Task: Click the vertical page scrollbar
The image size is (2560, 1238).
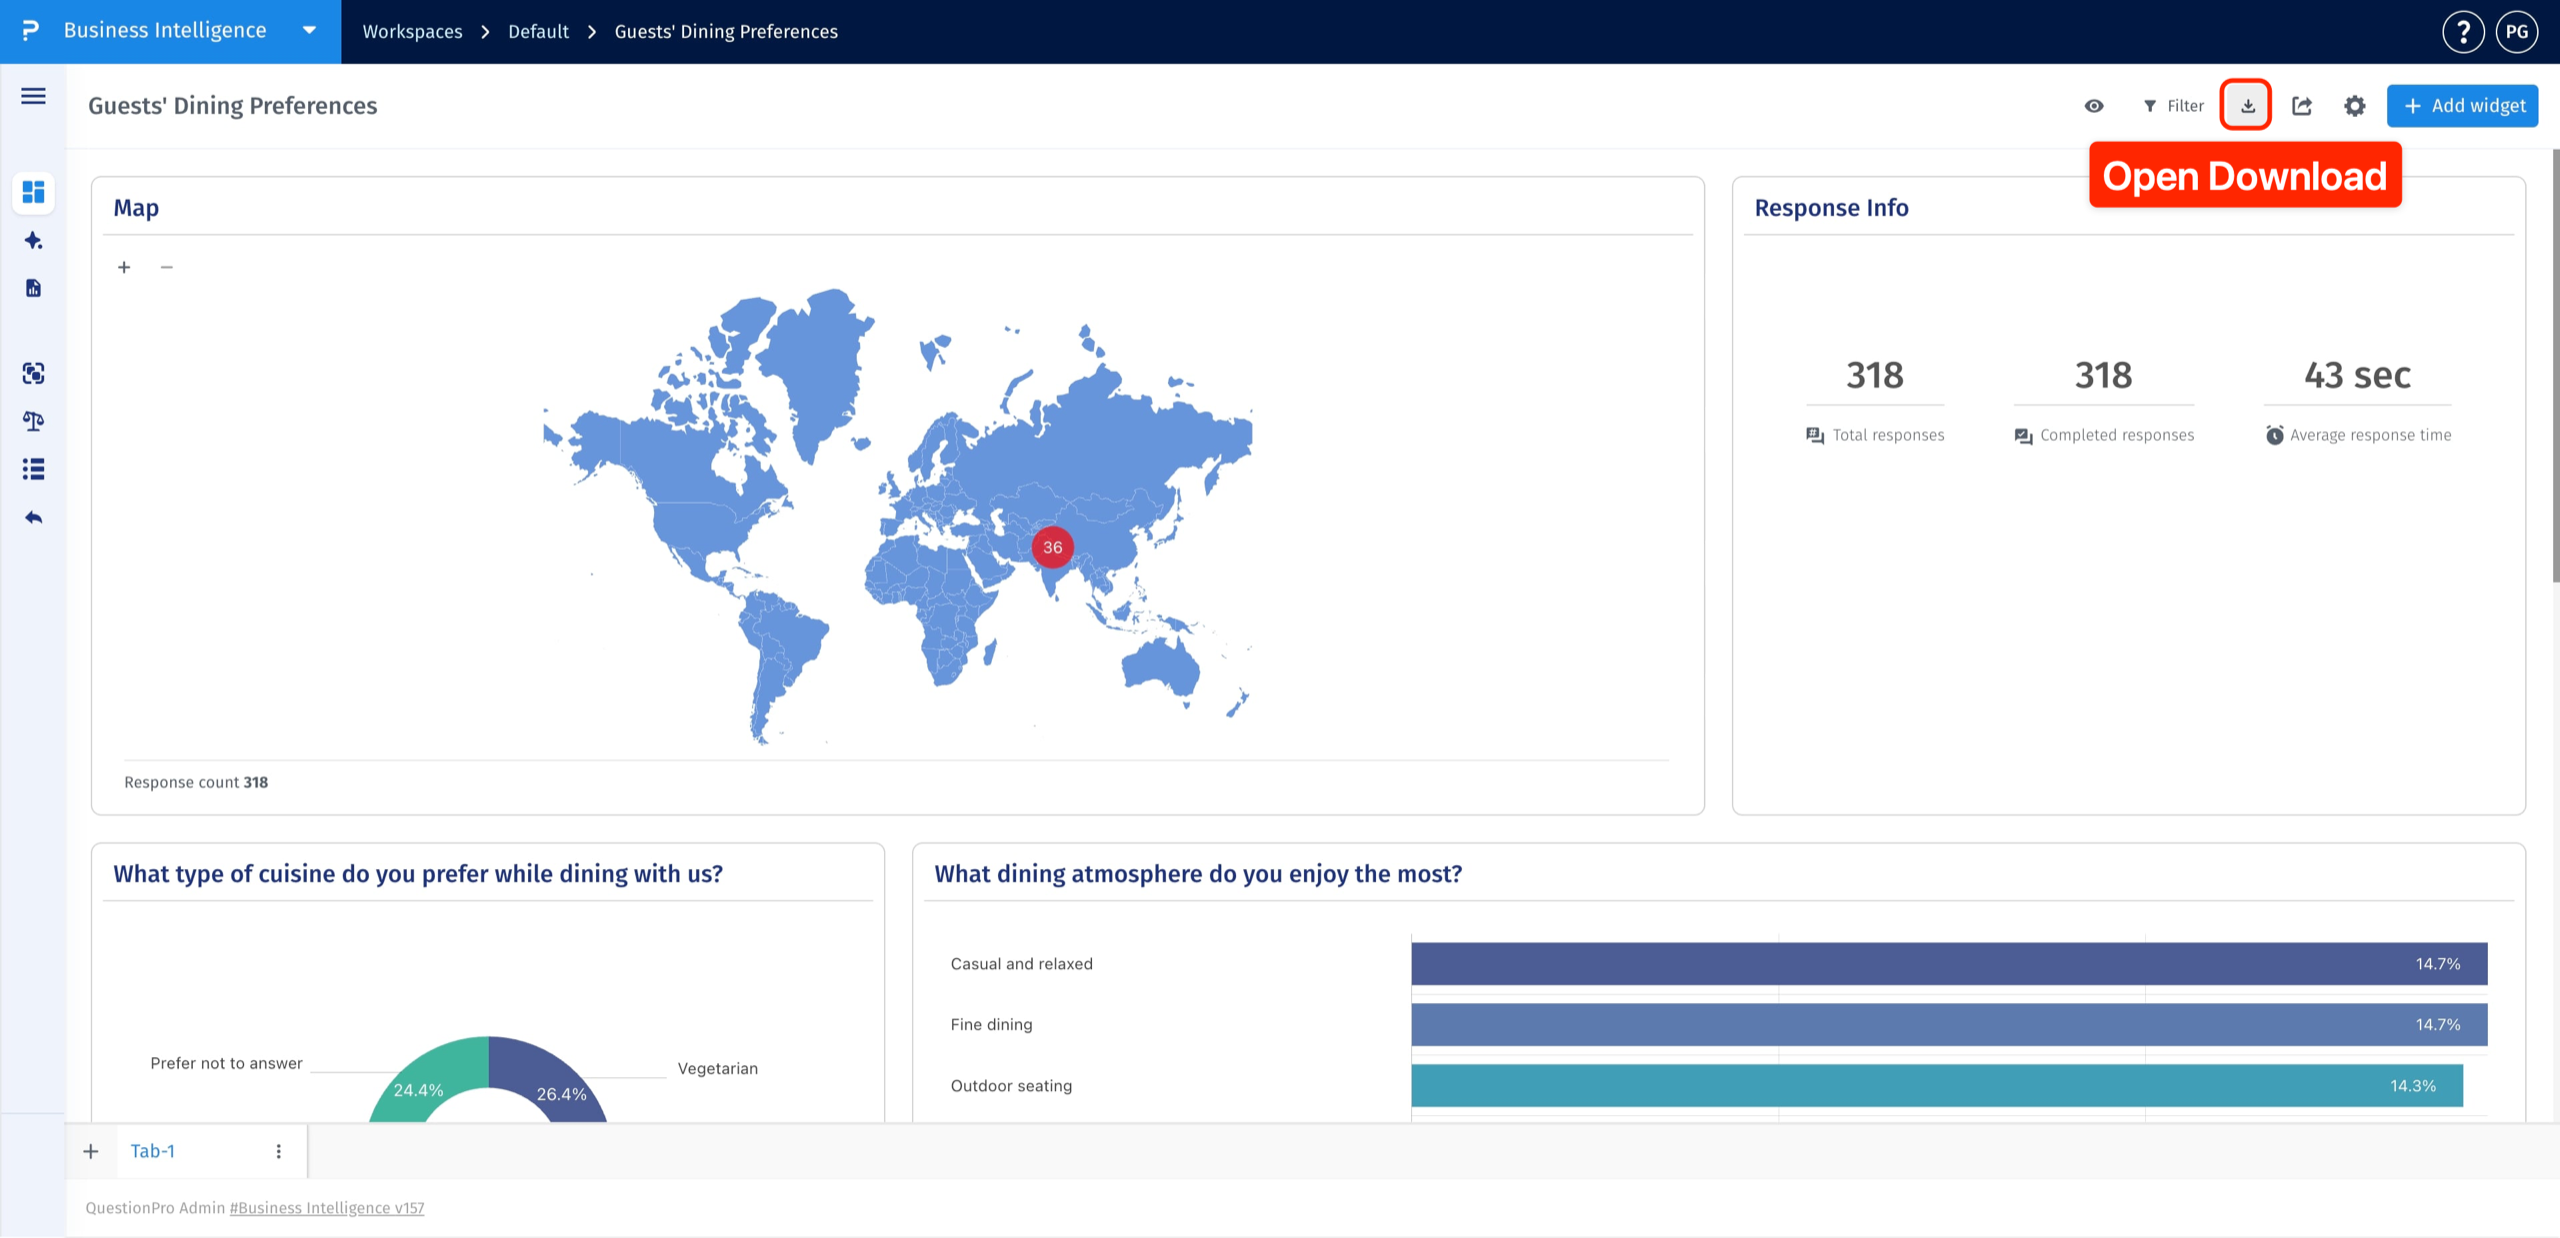Action: pyautogui.click(x=2555, y=365)
